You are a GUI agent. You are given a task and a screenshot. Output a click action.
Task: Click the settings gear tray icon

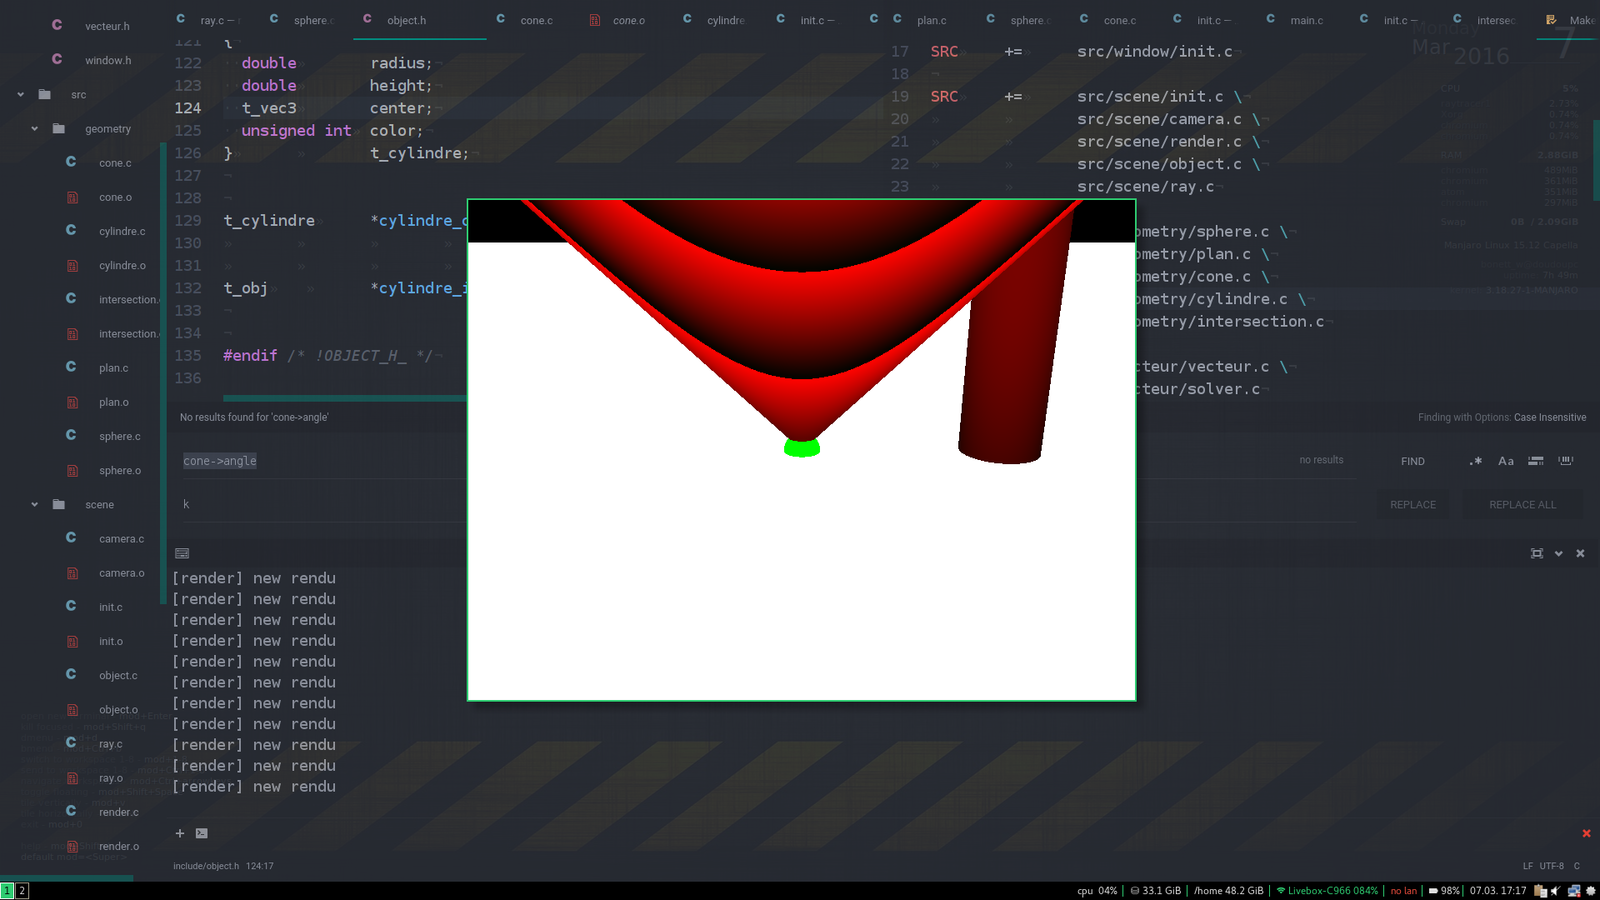tap(1591, 891)
